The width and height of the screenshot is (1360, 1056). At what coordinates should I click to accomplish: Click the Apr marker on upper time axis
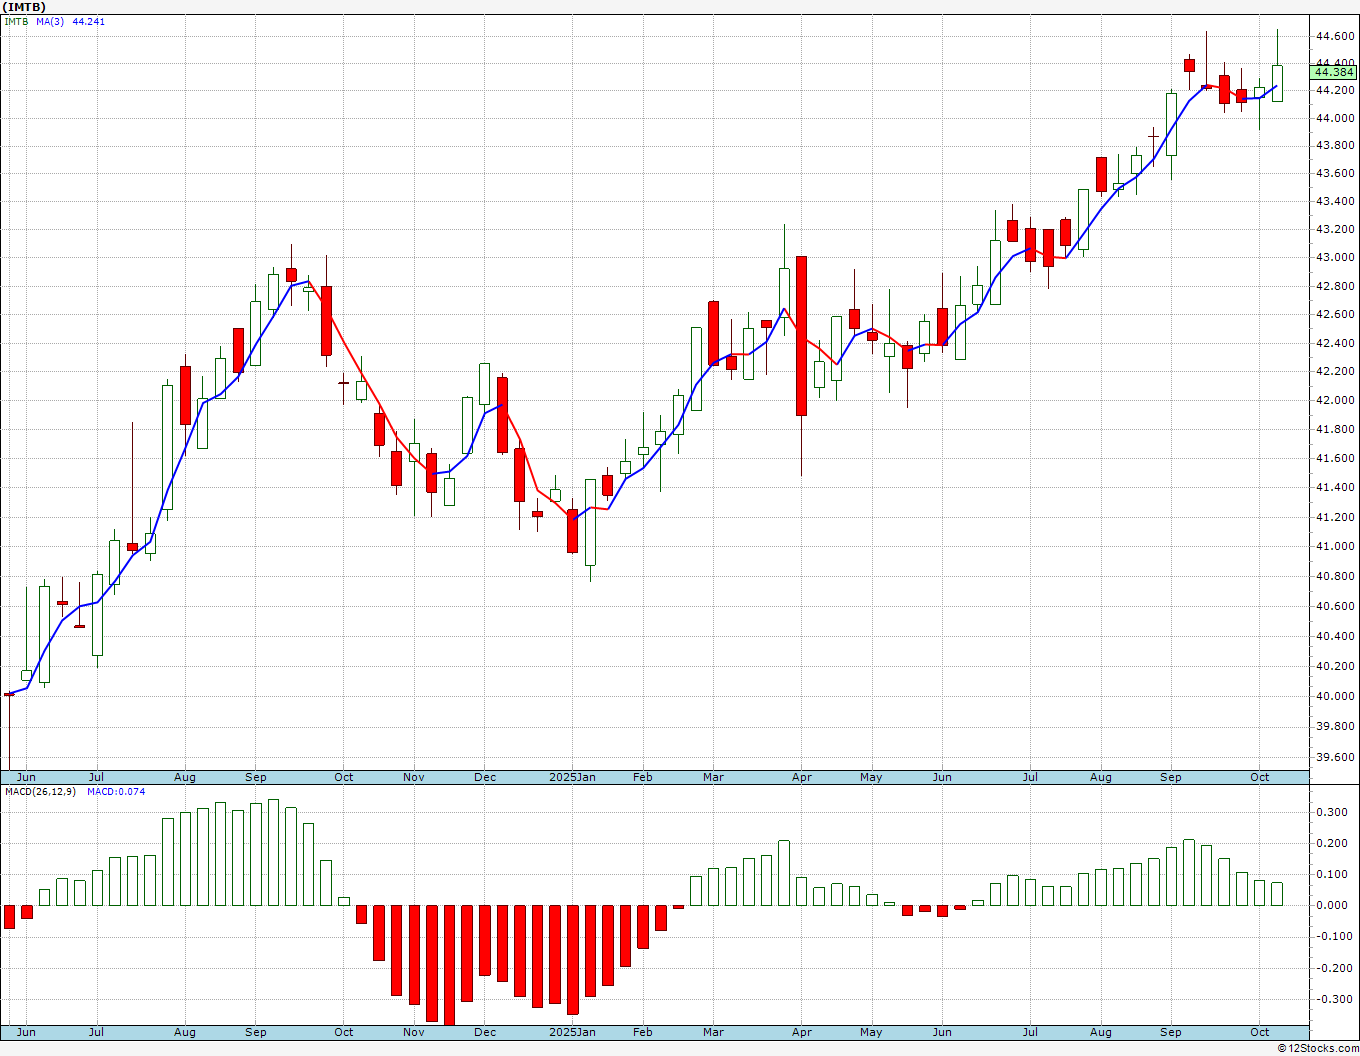pyautogui.click(x=801, y=777)
